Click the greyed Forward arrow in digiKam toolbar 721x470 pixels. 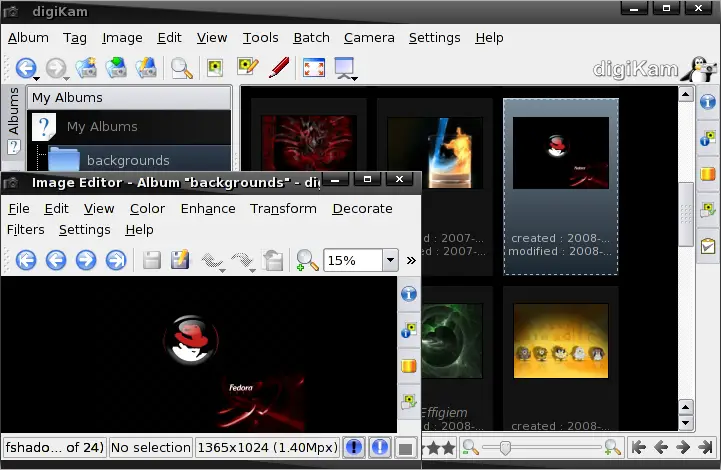[x=56, y=68]
